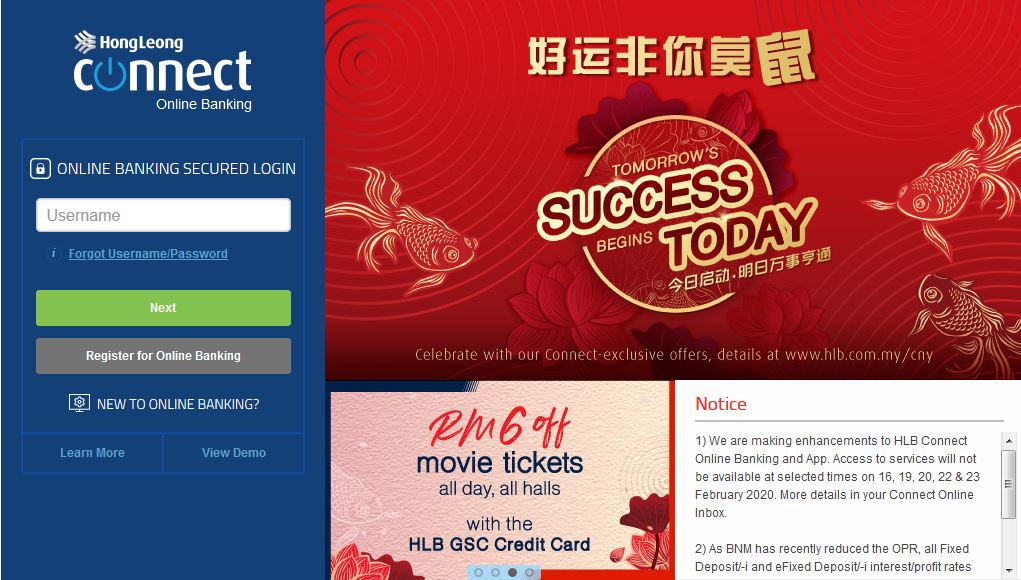Image resolution: width=1021 pixels, height=580 pixels.
Task: Select the second carousel dot indicator
Action: click(x=496, y=572)
